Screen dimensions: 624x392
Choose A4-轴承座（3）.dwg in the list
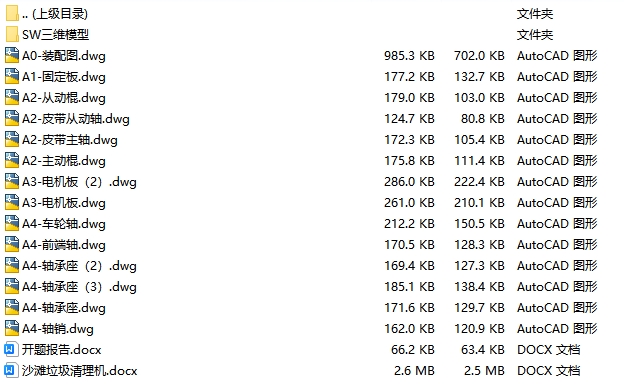pos(79,287)
